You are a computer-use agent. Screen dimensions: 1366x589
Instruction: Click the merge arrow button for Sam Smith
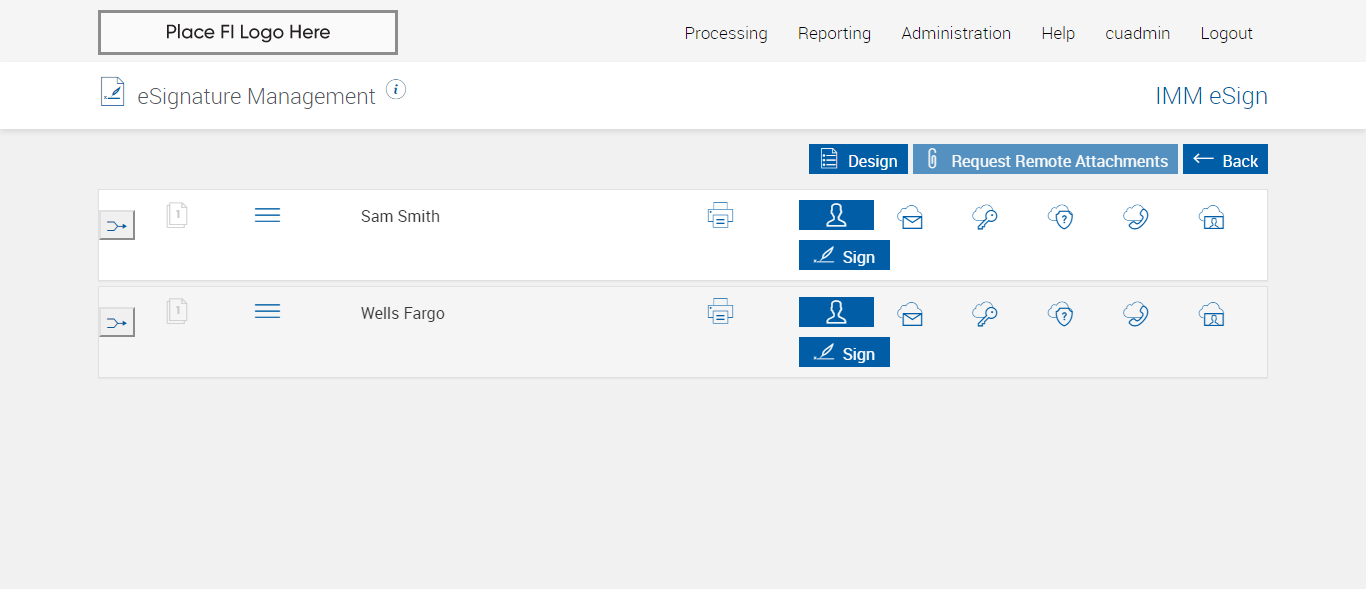pos(117,226)
